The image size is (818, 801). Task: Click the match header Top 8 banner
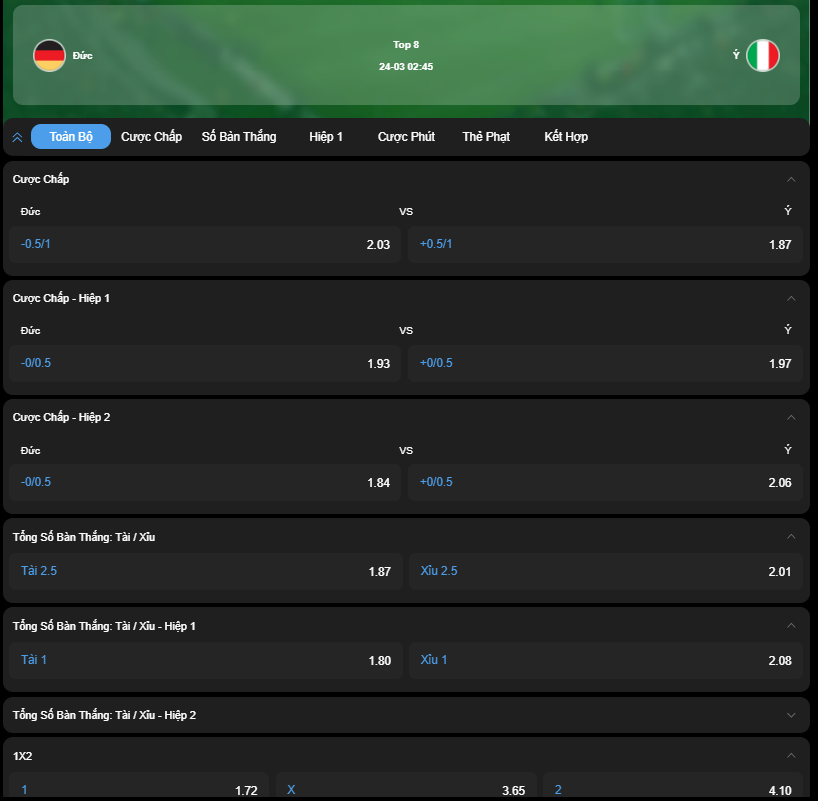406,55
